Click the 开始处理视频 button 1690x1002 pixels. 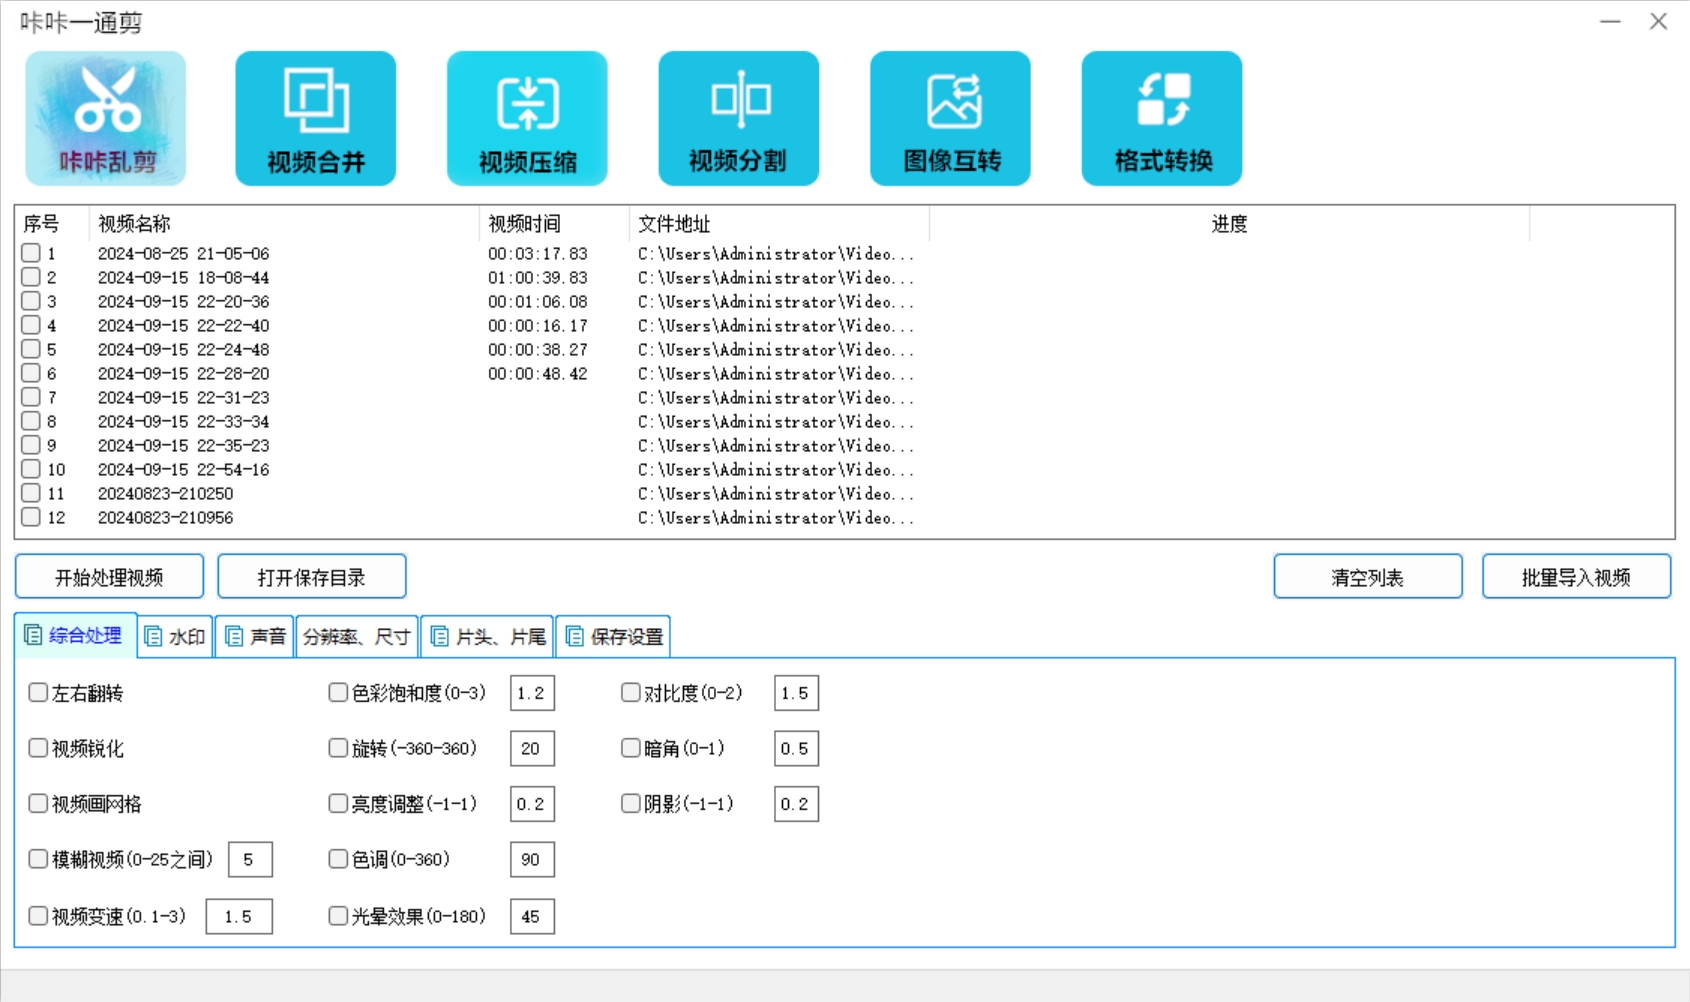click(x=109, y=577)
